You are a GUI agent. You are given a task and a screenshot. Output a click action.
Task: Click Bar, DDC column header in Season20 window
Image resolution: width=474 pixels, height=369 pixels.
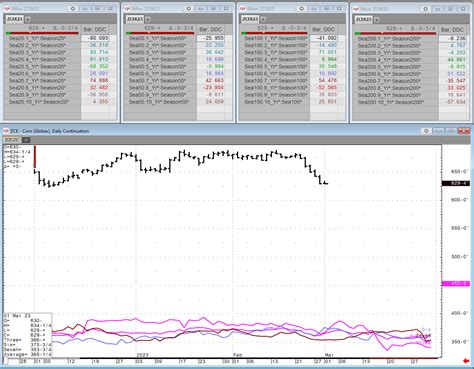pos(95,29)
